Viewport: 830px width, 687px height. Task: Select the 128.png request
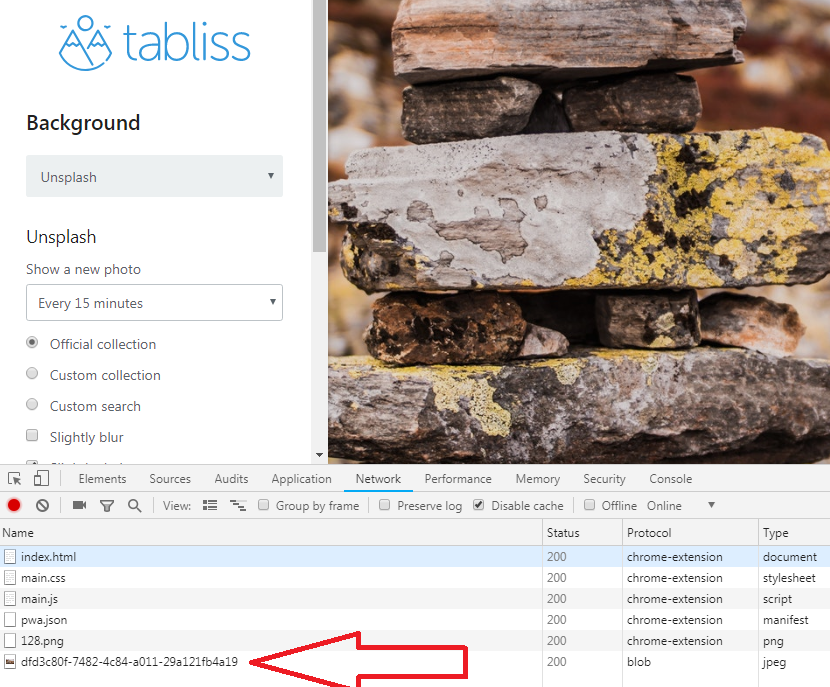(x=415, y=640)
